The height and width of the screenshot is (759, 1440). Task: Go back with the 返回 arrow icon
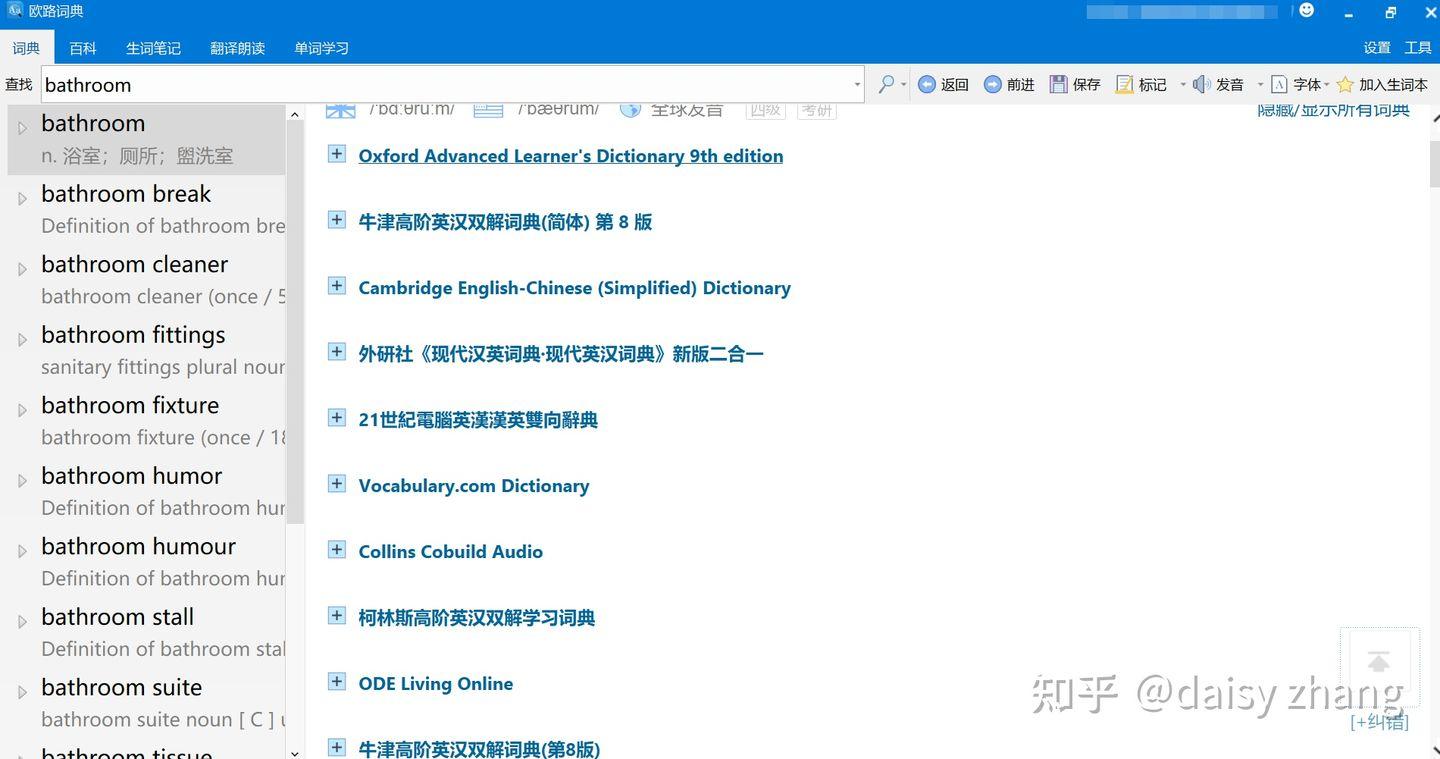(x=927, y=85)
